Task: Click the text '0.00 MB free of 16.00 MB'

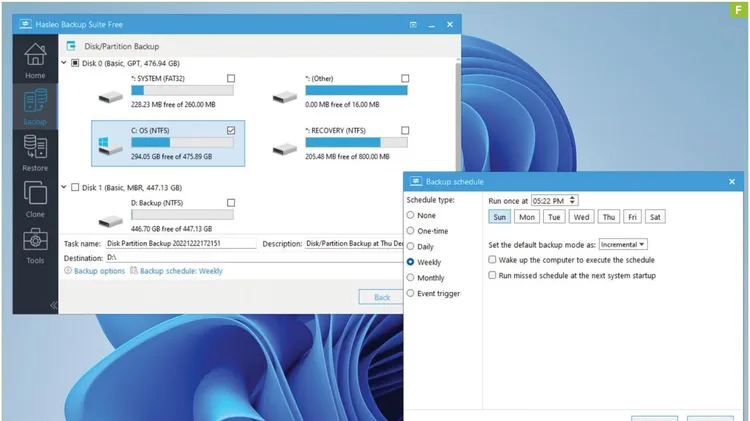Action: point(342,104)
